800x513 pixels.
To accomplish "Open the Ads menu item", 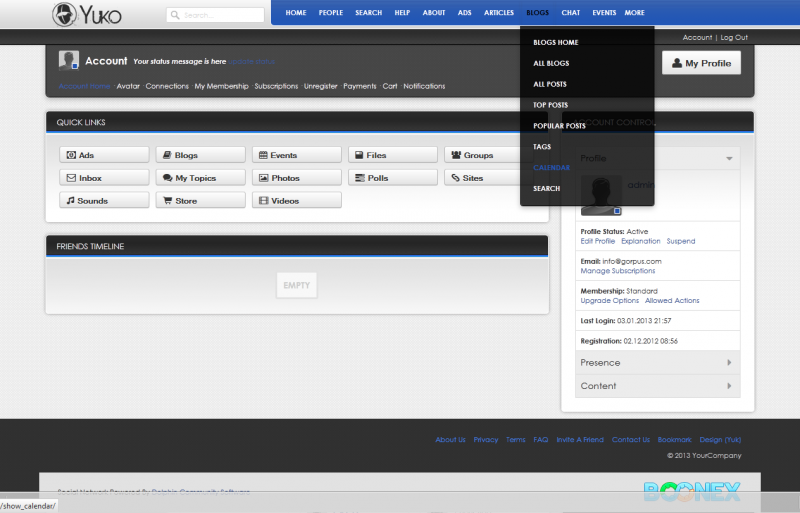I will pos(464,13).
